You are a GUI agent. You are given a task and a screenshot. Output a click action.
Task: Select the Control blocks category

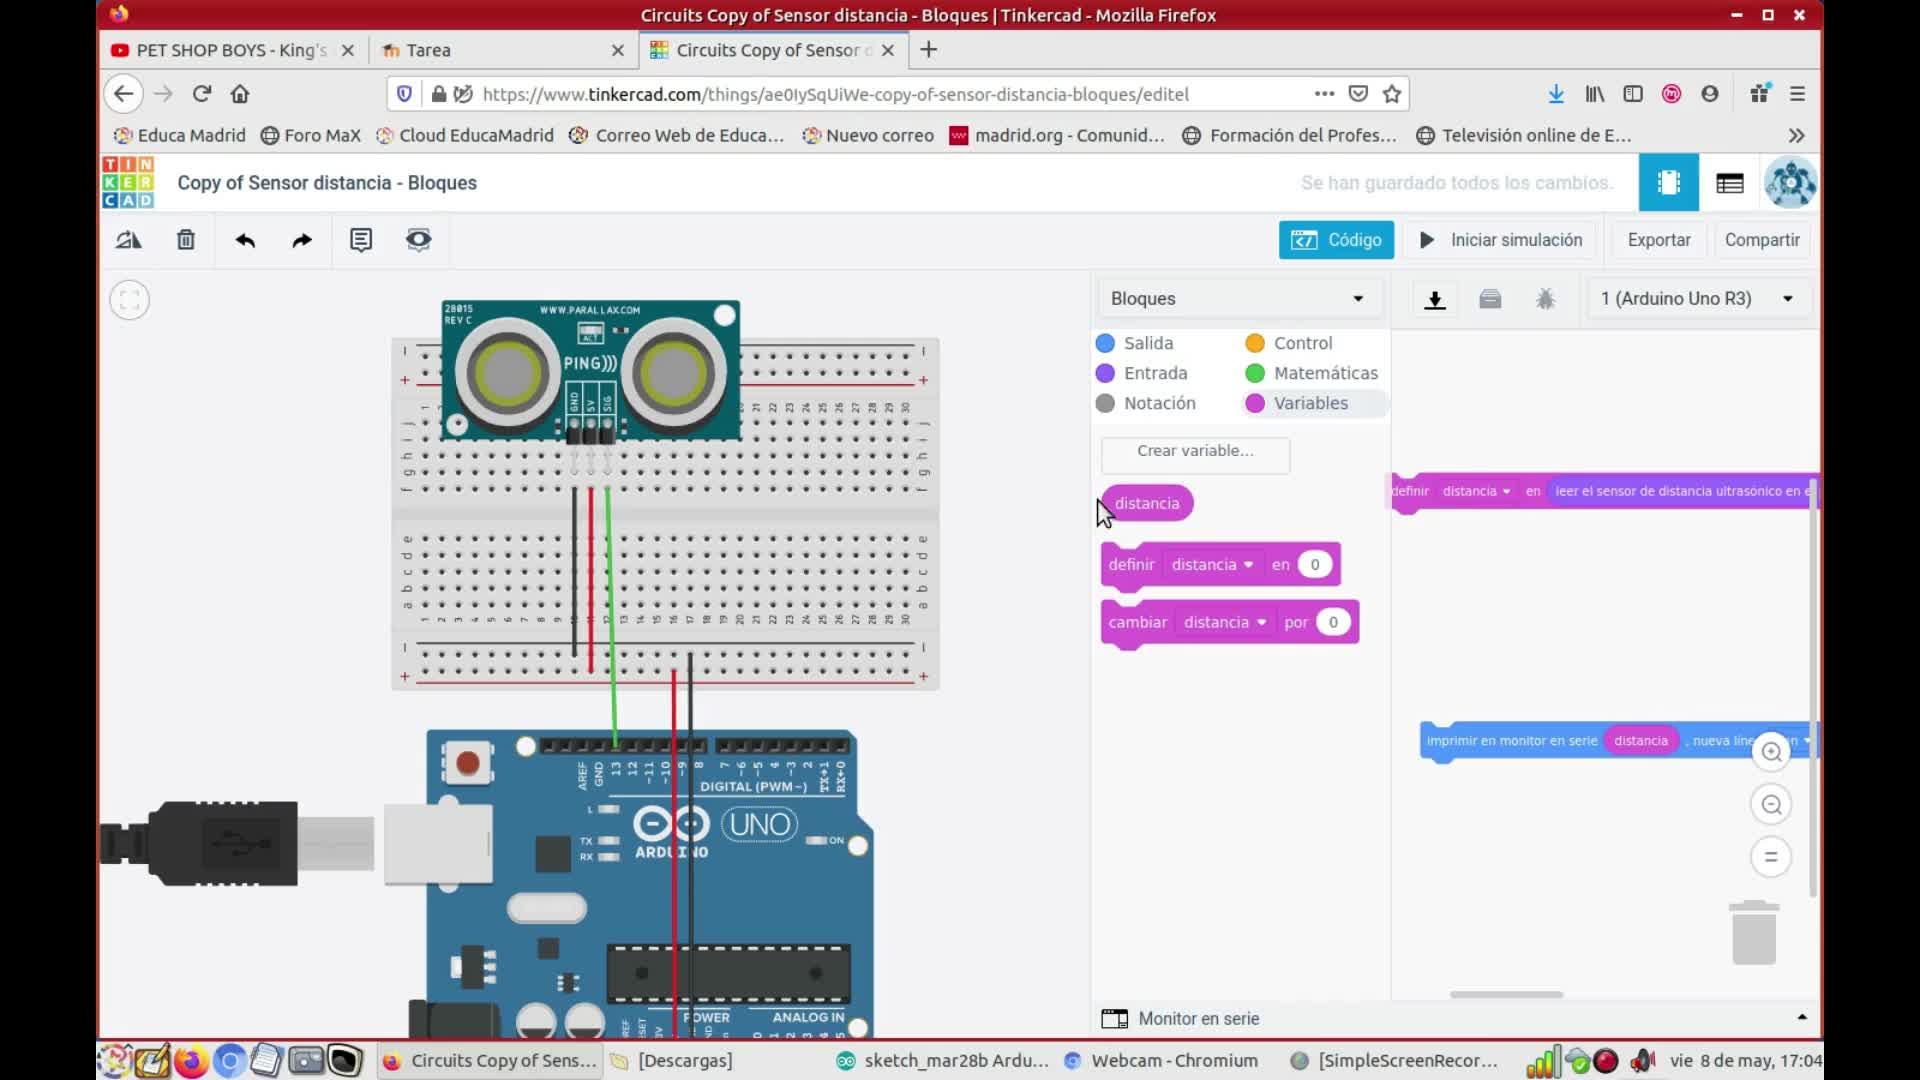(1302, 343)
